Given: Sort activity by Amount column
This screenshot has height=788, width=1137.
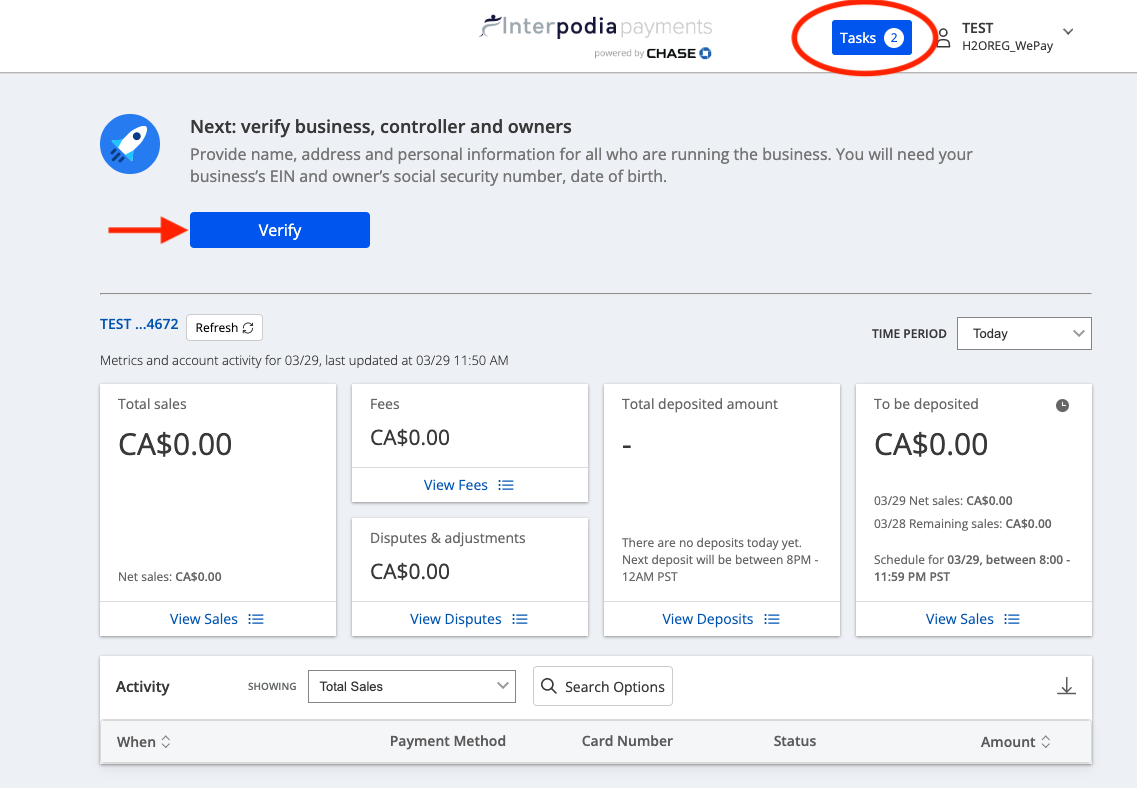Looking at the screenshot, I should pos(1015,742).
